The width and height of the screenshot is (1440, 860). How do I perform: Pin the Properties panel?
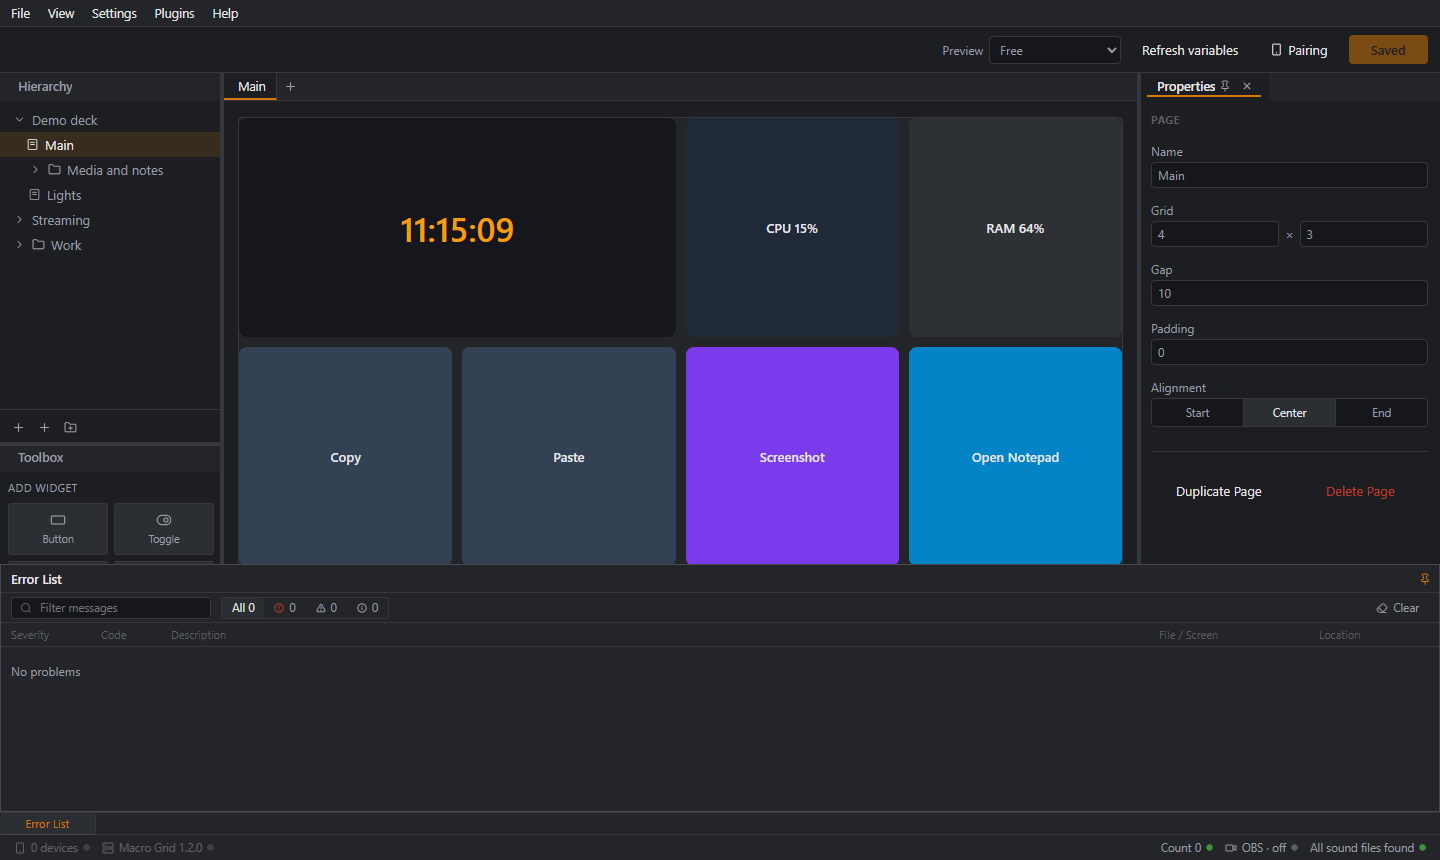[1225, 86]
